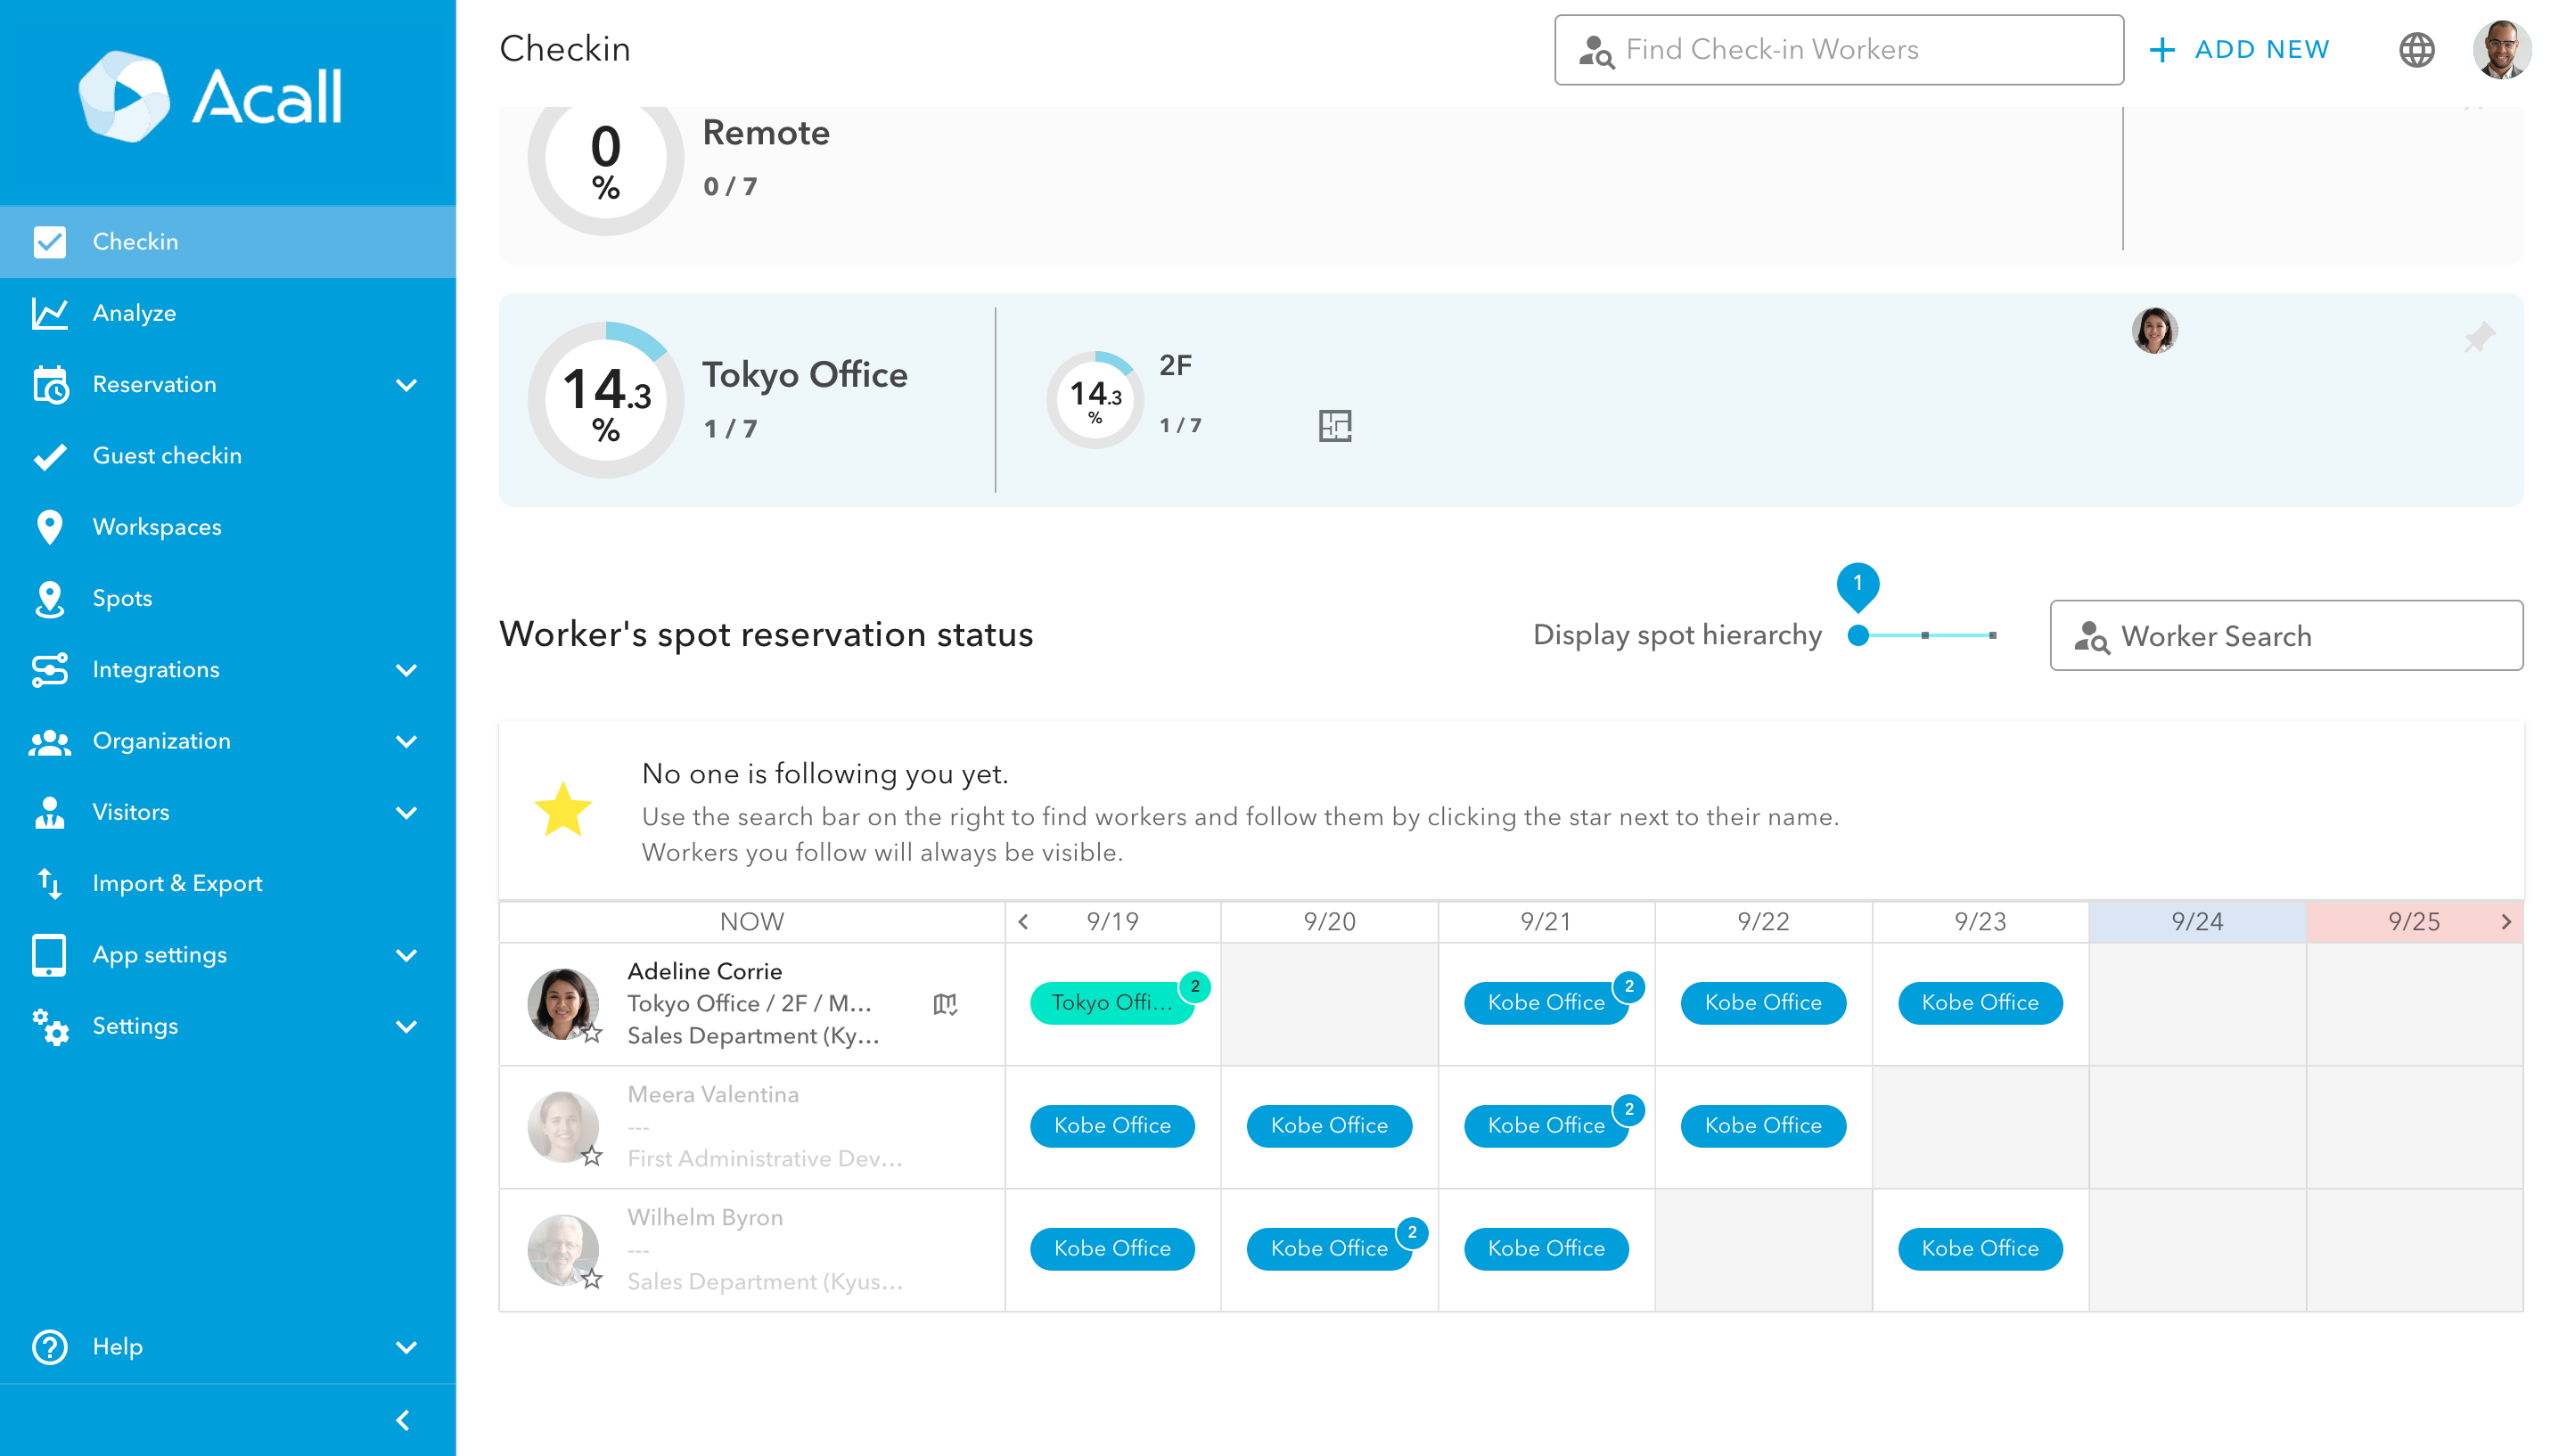Expand the Reservation submenu
2567x1456 pixels.
(405, 384)
